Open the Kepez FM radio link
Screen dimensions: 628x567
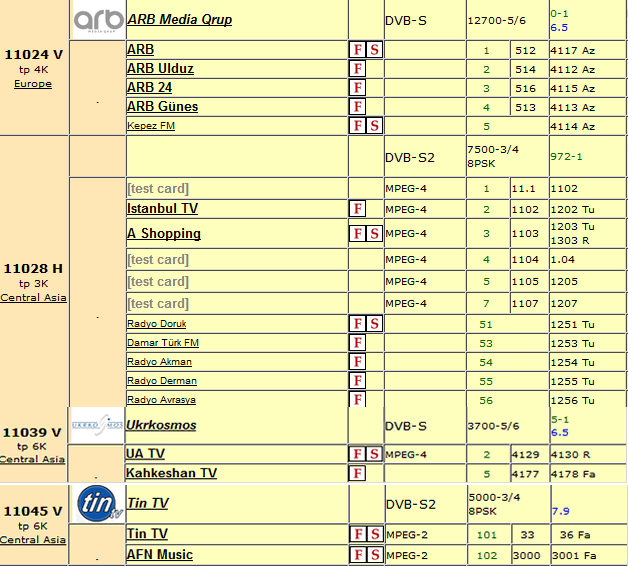[151, 126]
